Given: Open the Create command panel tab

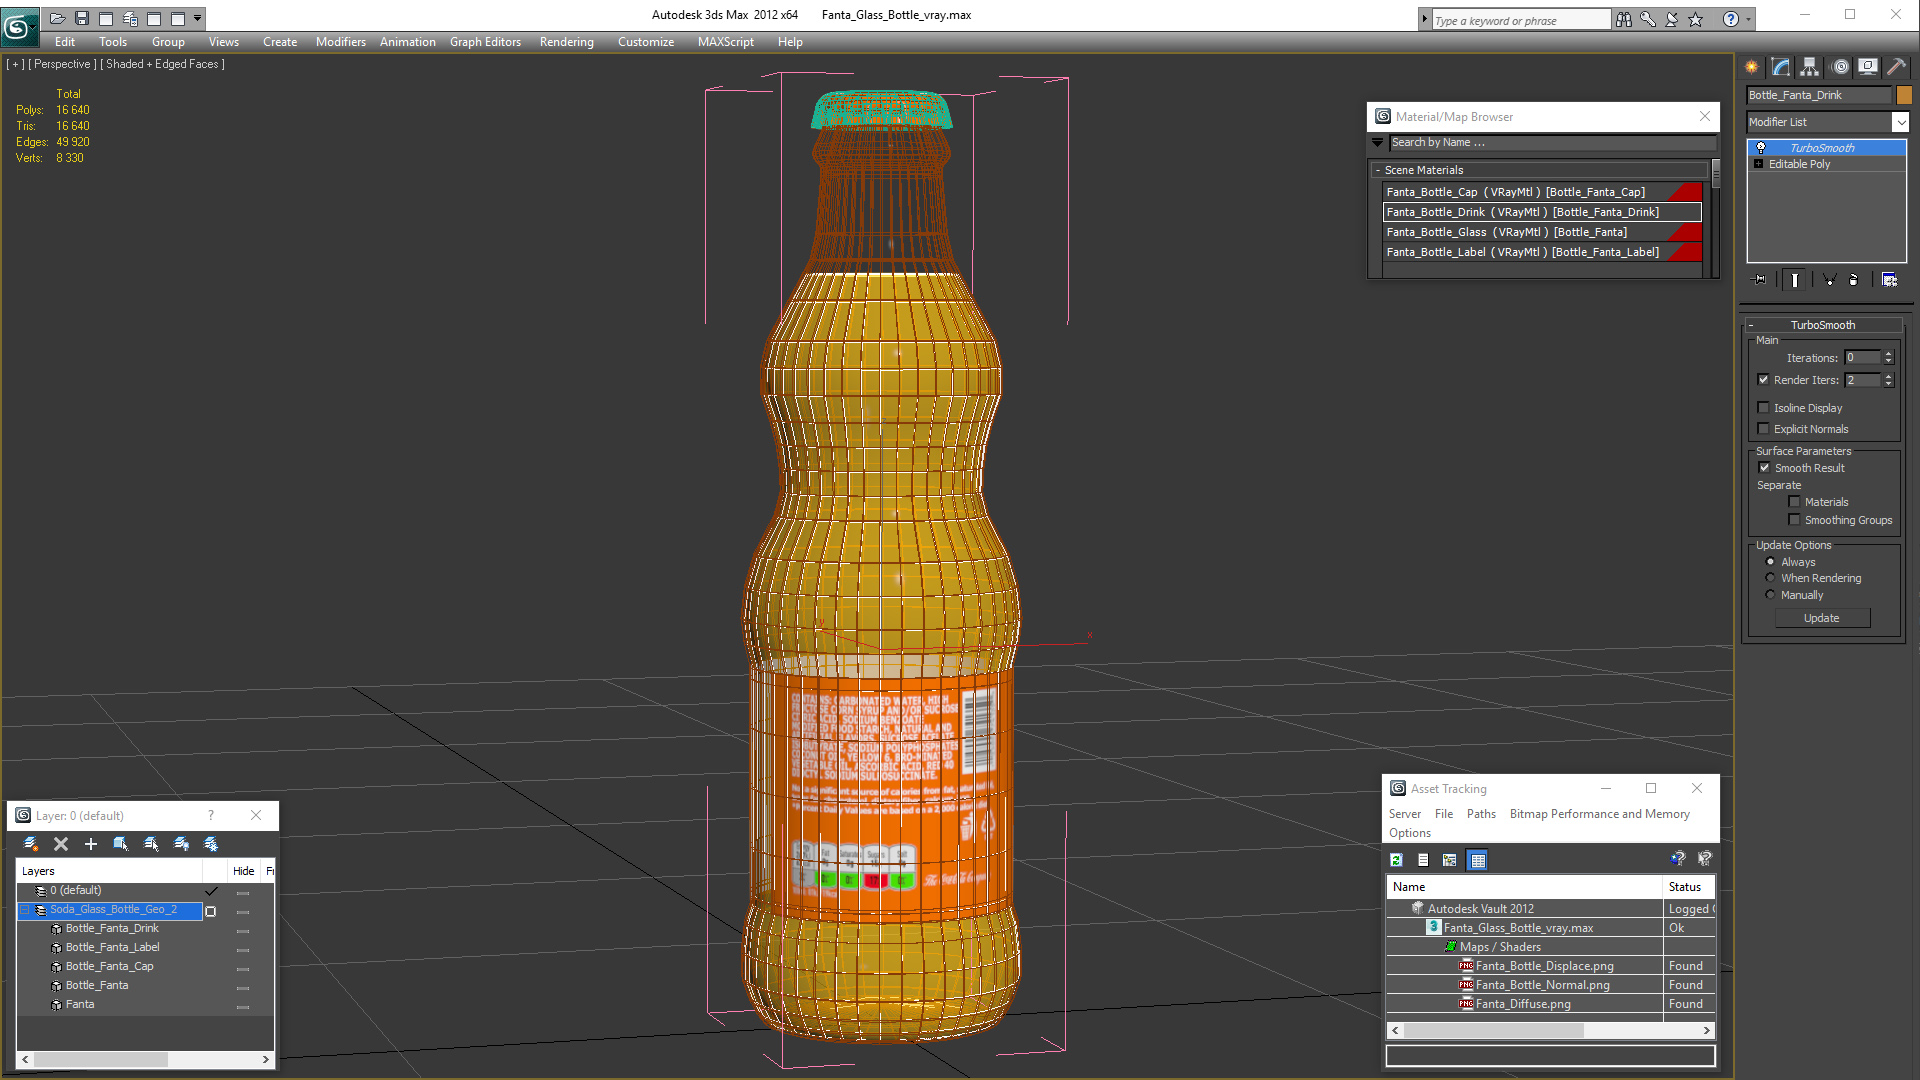Looking at the screenshot, I should (1752, 67).
